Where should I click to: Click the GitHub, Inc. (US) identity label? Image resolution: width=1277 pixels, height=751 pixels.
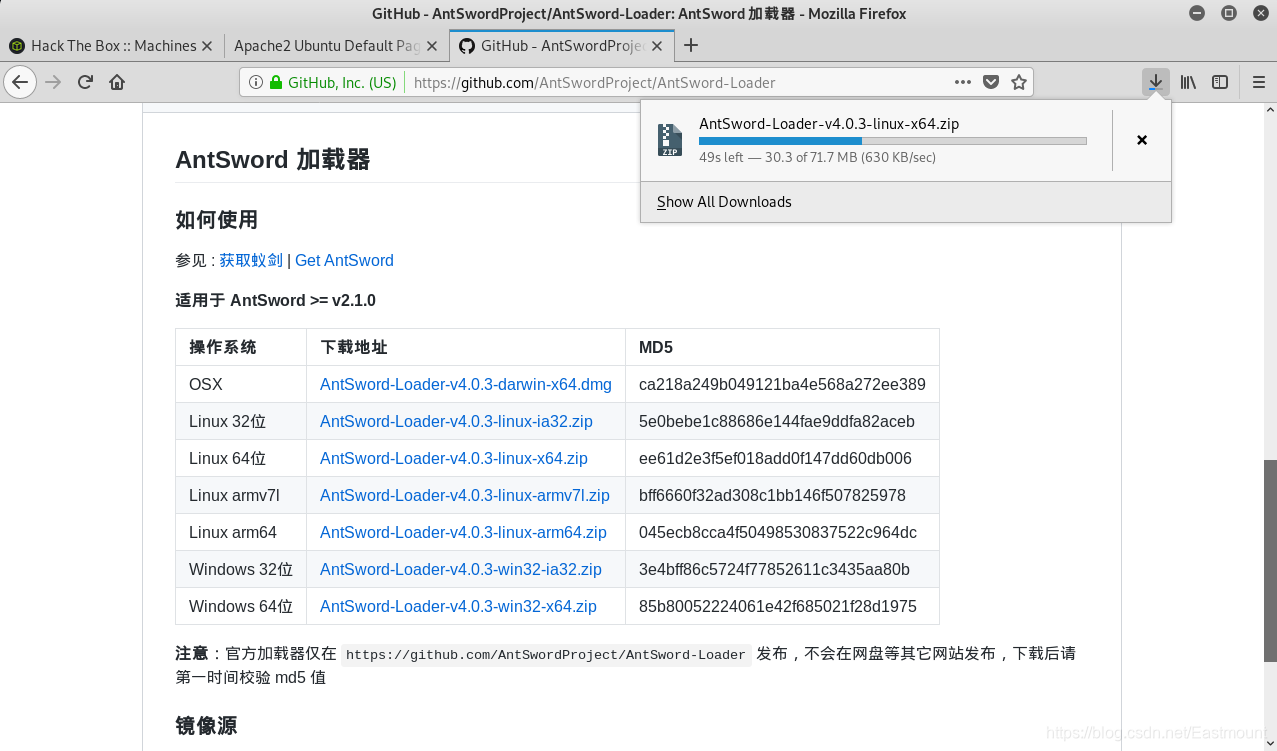(x=342, y=82)
